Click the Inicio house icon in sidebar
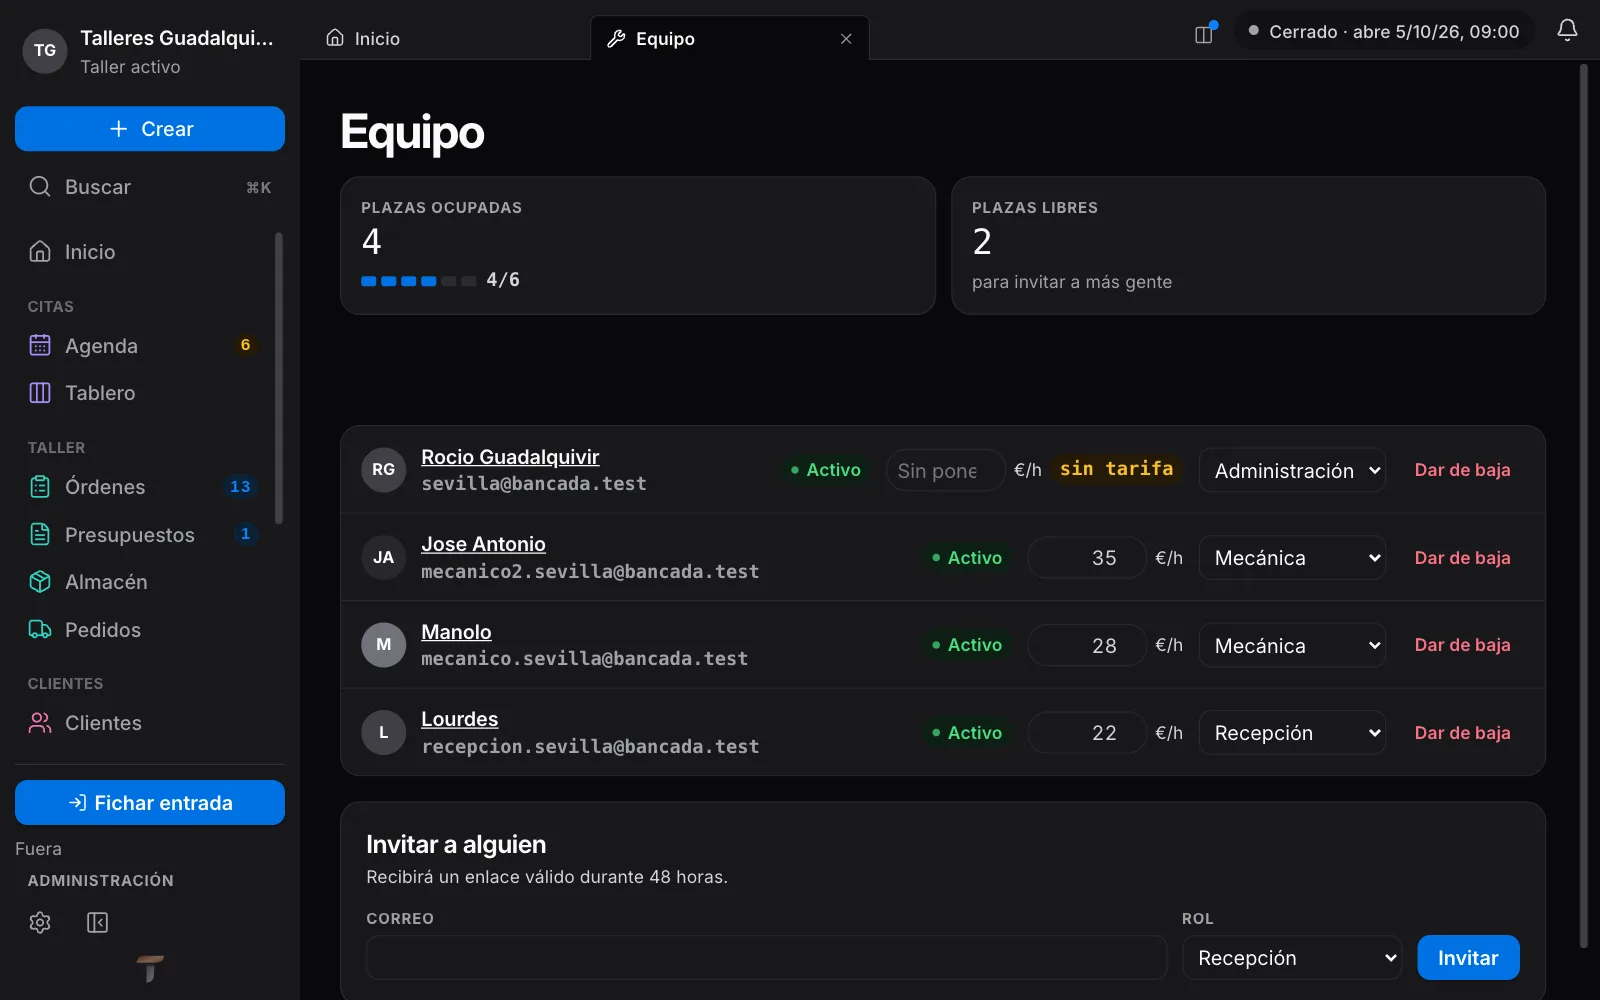Image resolution: width=1600 pixels, height=1000 pixels. 40,252
